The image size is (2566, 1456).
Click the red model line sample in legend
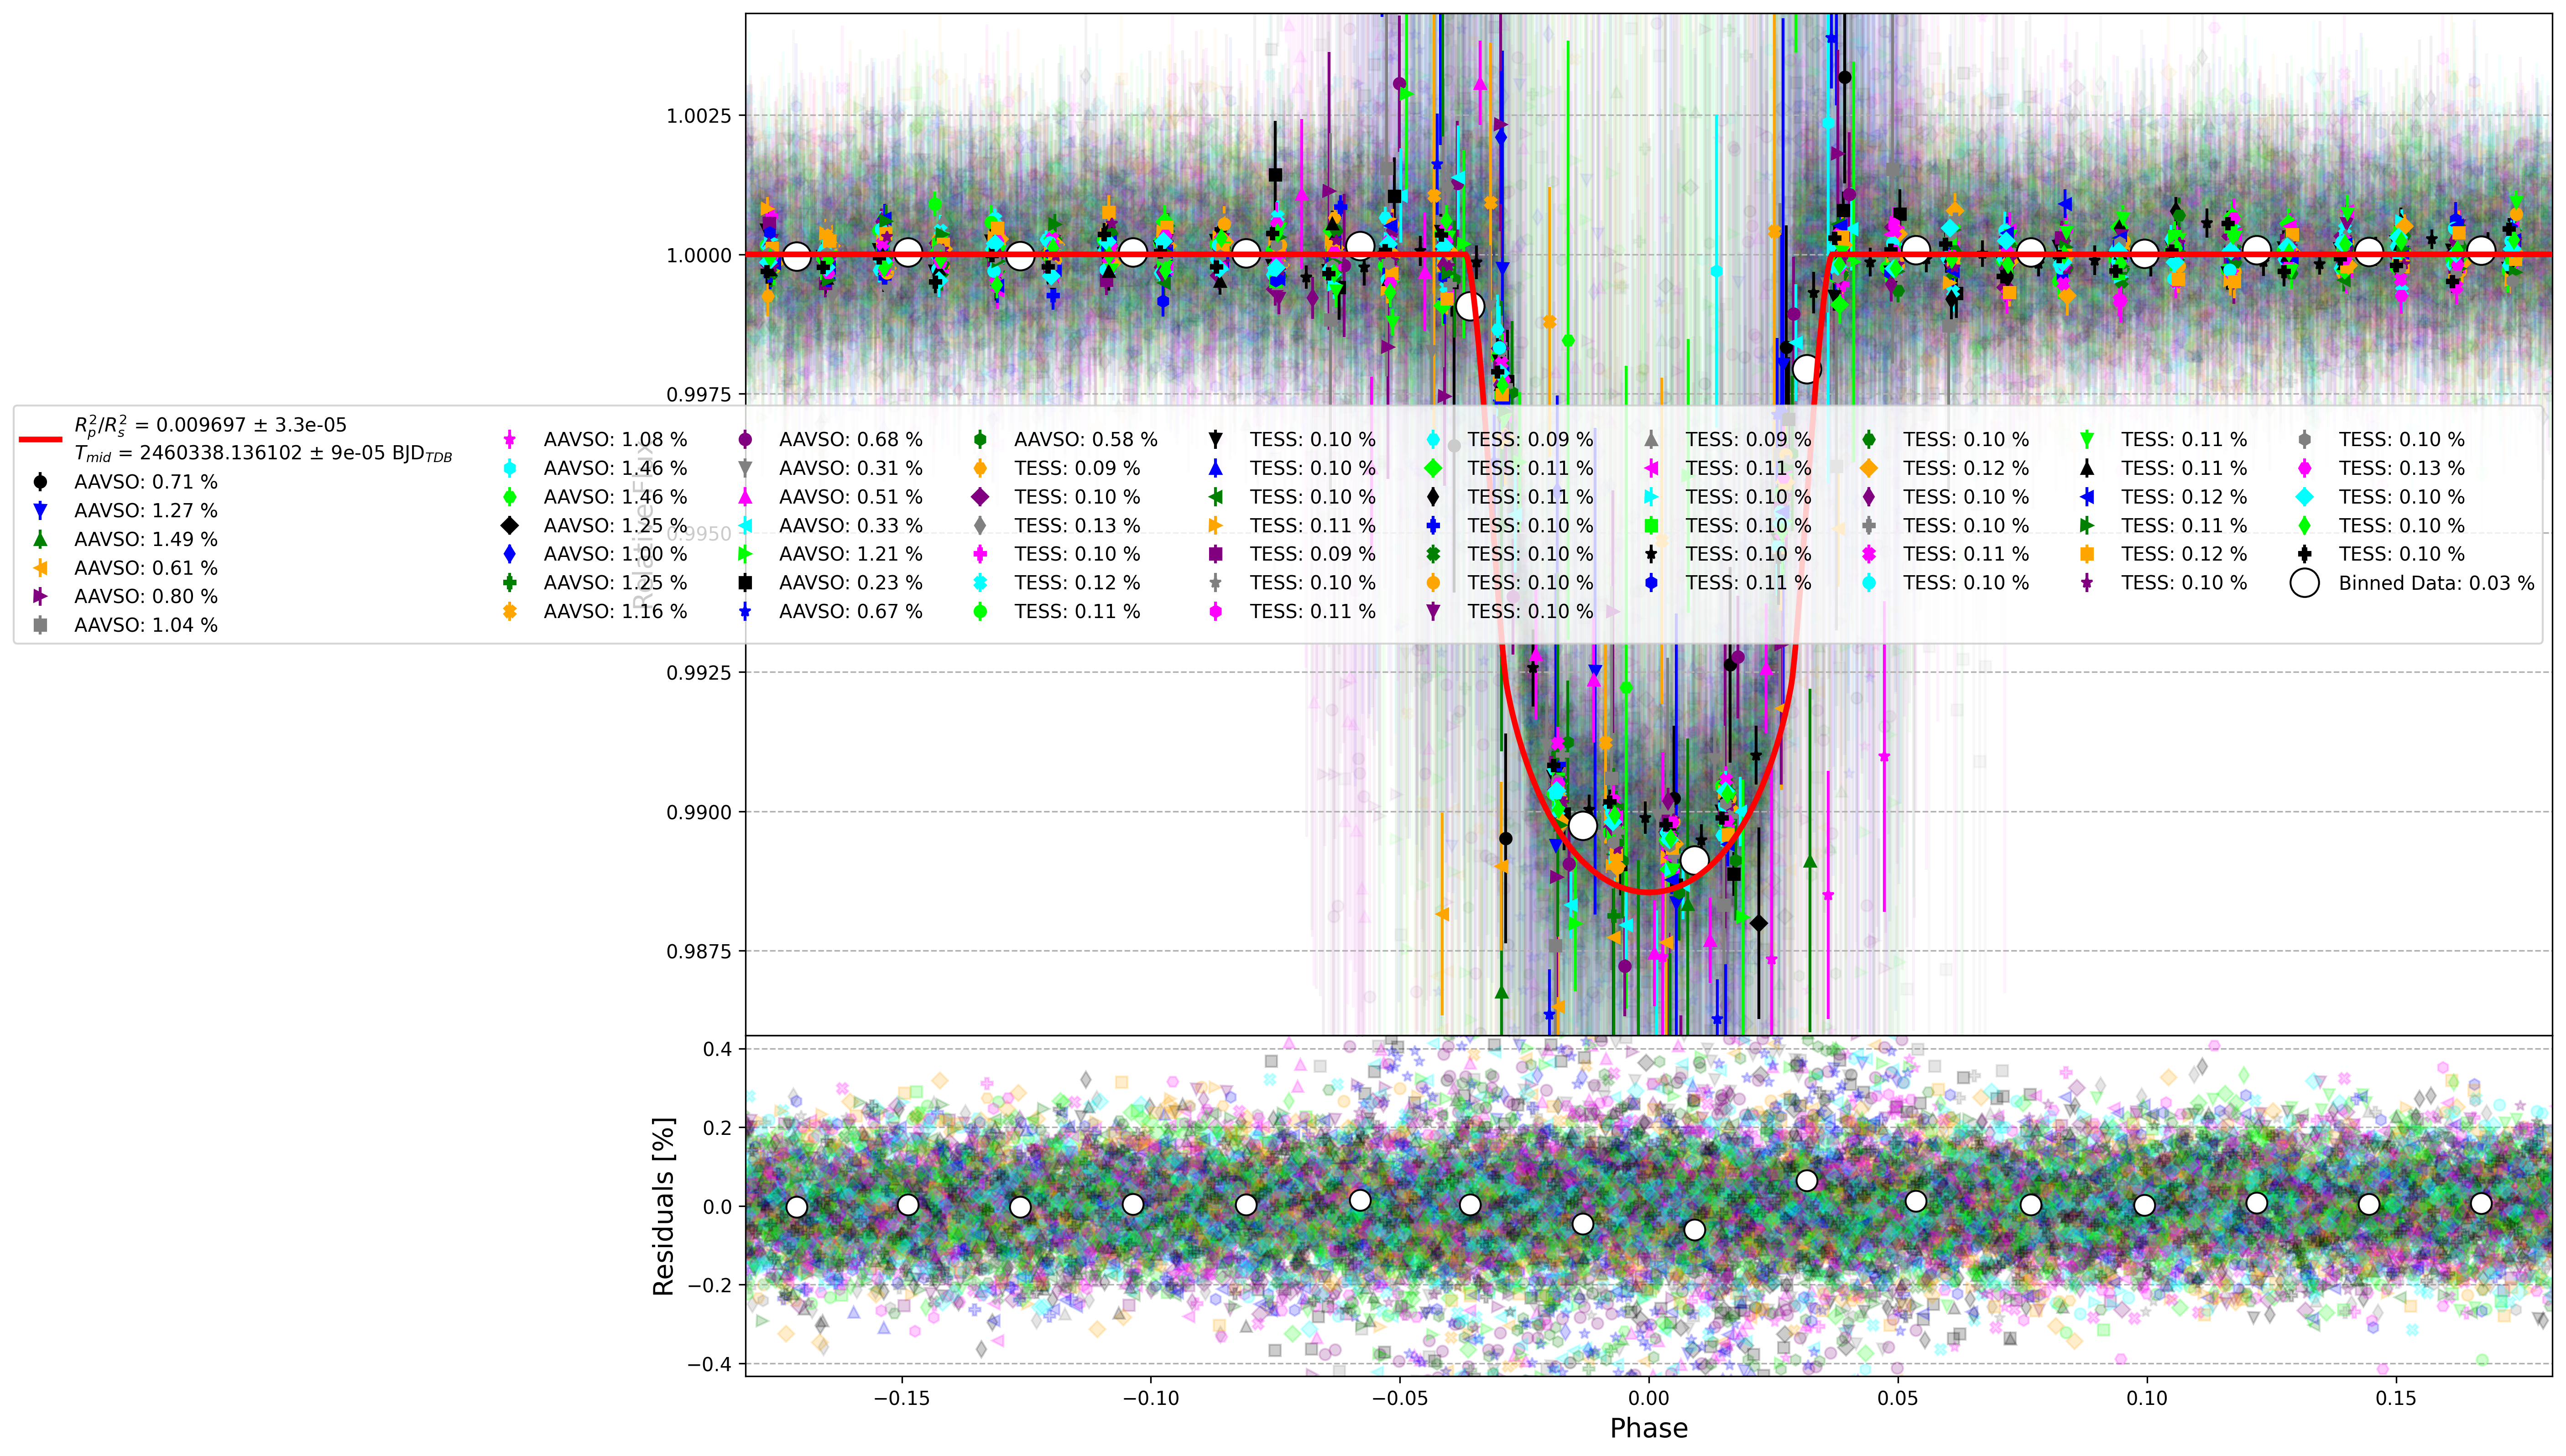pyautogui.click(x=40, y=439)
